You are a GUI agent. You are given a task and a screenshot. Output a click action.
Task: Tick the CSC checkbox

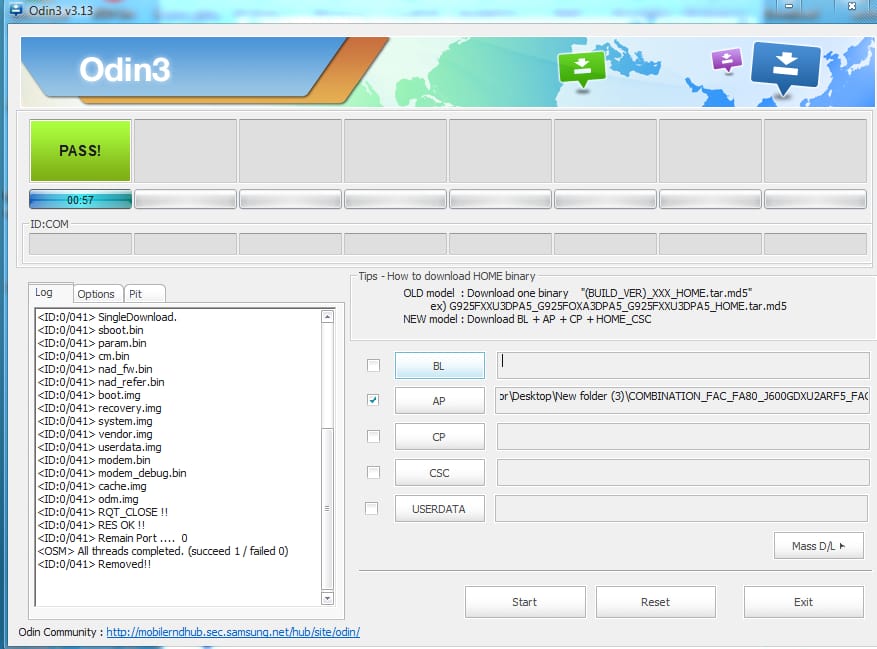(373, 472)
